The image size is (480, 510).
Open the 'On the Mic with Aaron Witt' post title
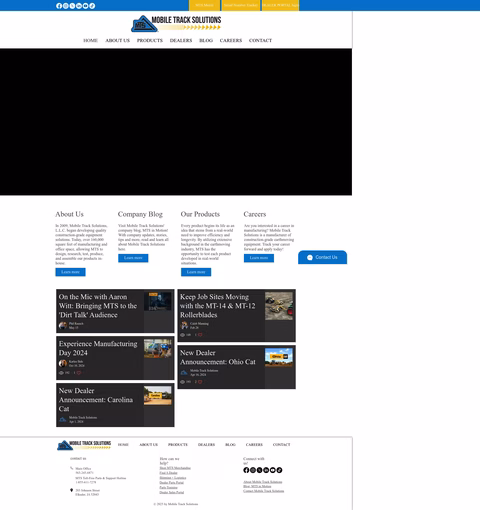click(98, 306)
